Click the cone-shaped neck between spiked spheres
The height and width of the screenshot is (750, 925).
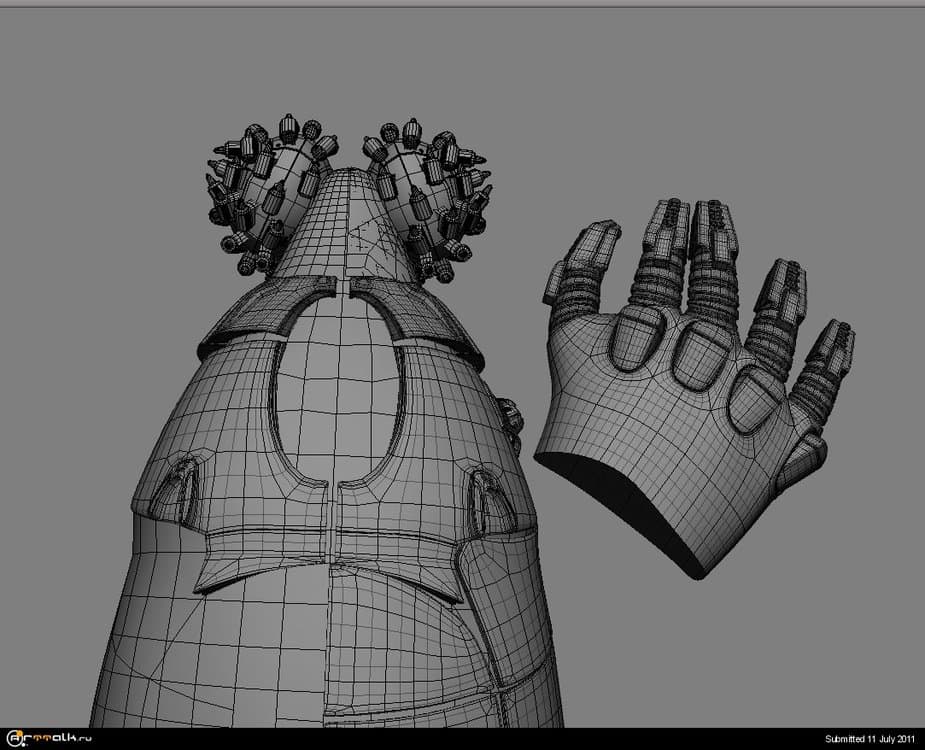click(x=343, y=225)
